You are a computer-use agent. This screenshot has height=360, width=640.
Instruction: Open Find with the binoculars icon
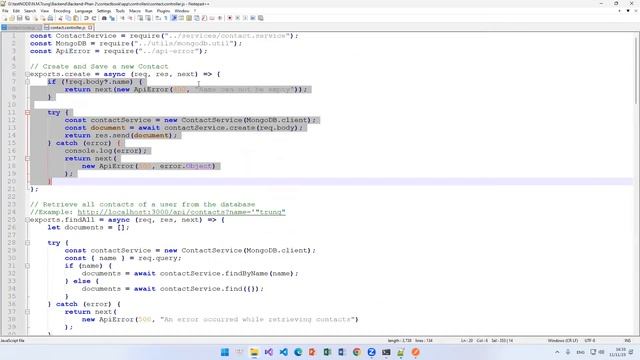103,18
